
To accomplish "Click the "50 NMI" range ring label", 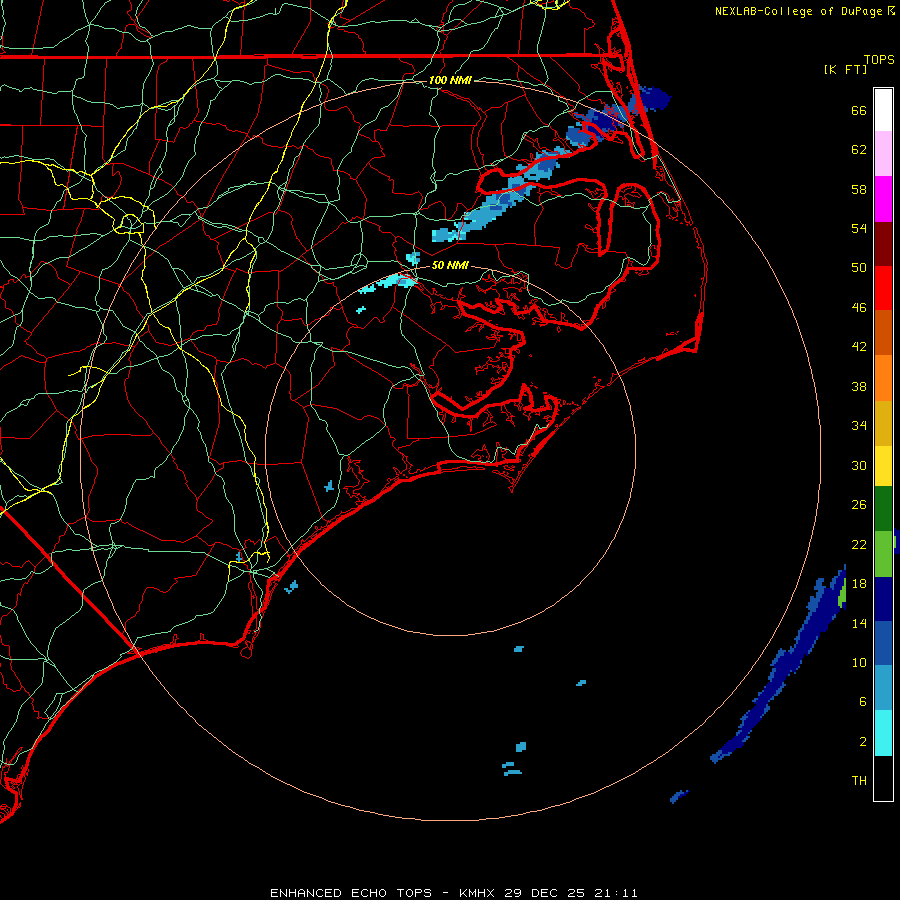I will coord(450,265).
